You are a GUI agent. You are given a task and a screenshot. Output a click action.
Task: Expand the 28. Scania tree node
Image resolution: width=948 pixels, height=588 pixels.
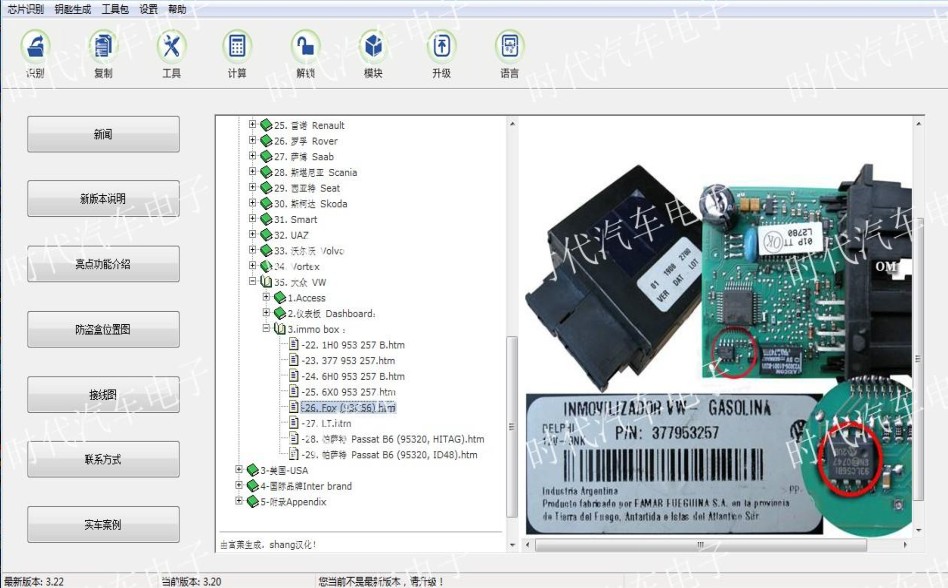(253, 171)
